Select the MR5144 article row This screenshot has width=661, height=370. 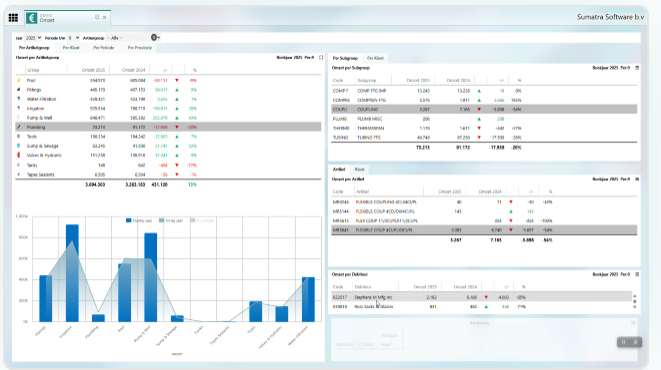pyautogui.click(x=484, y=212)
